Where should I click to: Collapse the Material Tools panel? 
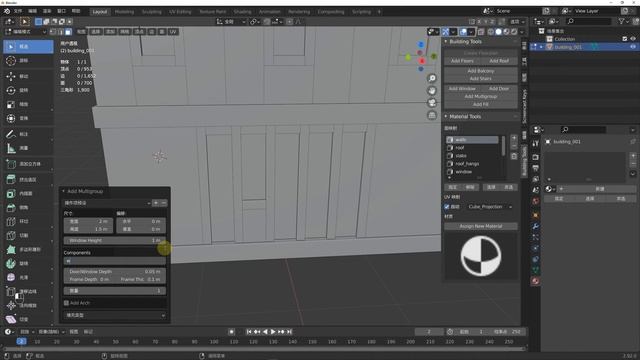click(x=446, y=116)
